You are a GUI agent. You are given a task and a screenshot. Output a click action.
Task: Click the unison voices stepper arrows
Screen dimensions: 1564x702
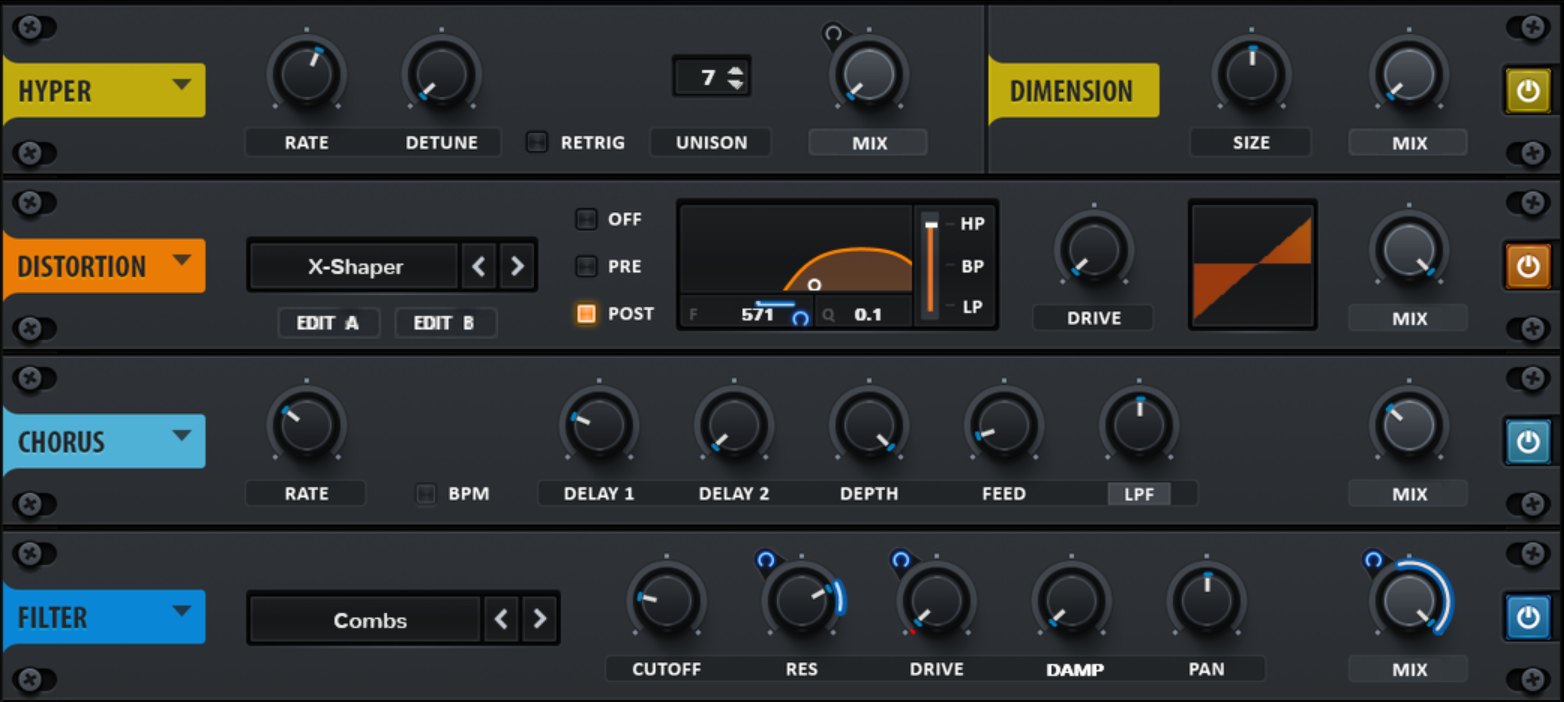[736, 77]
